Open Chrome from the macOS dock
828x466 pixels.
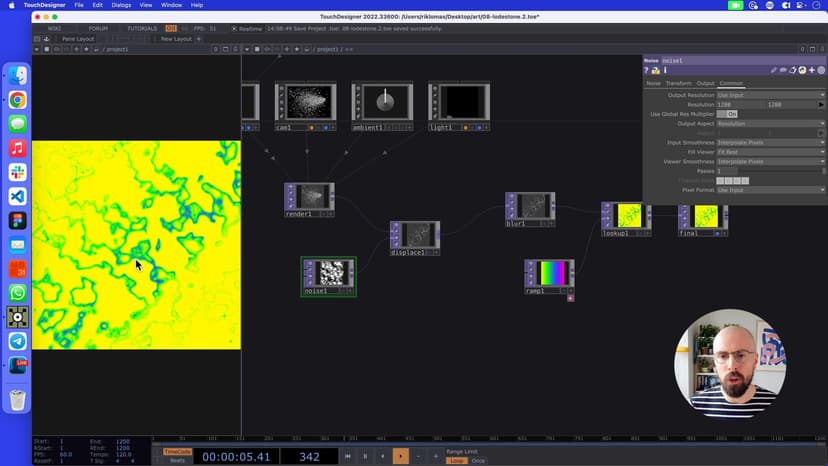18,100
